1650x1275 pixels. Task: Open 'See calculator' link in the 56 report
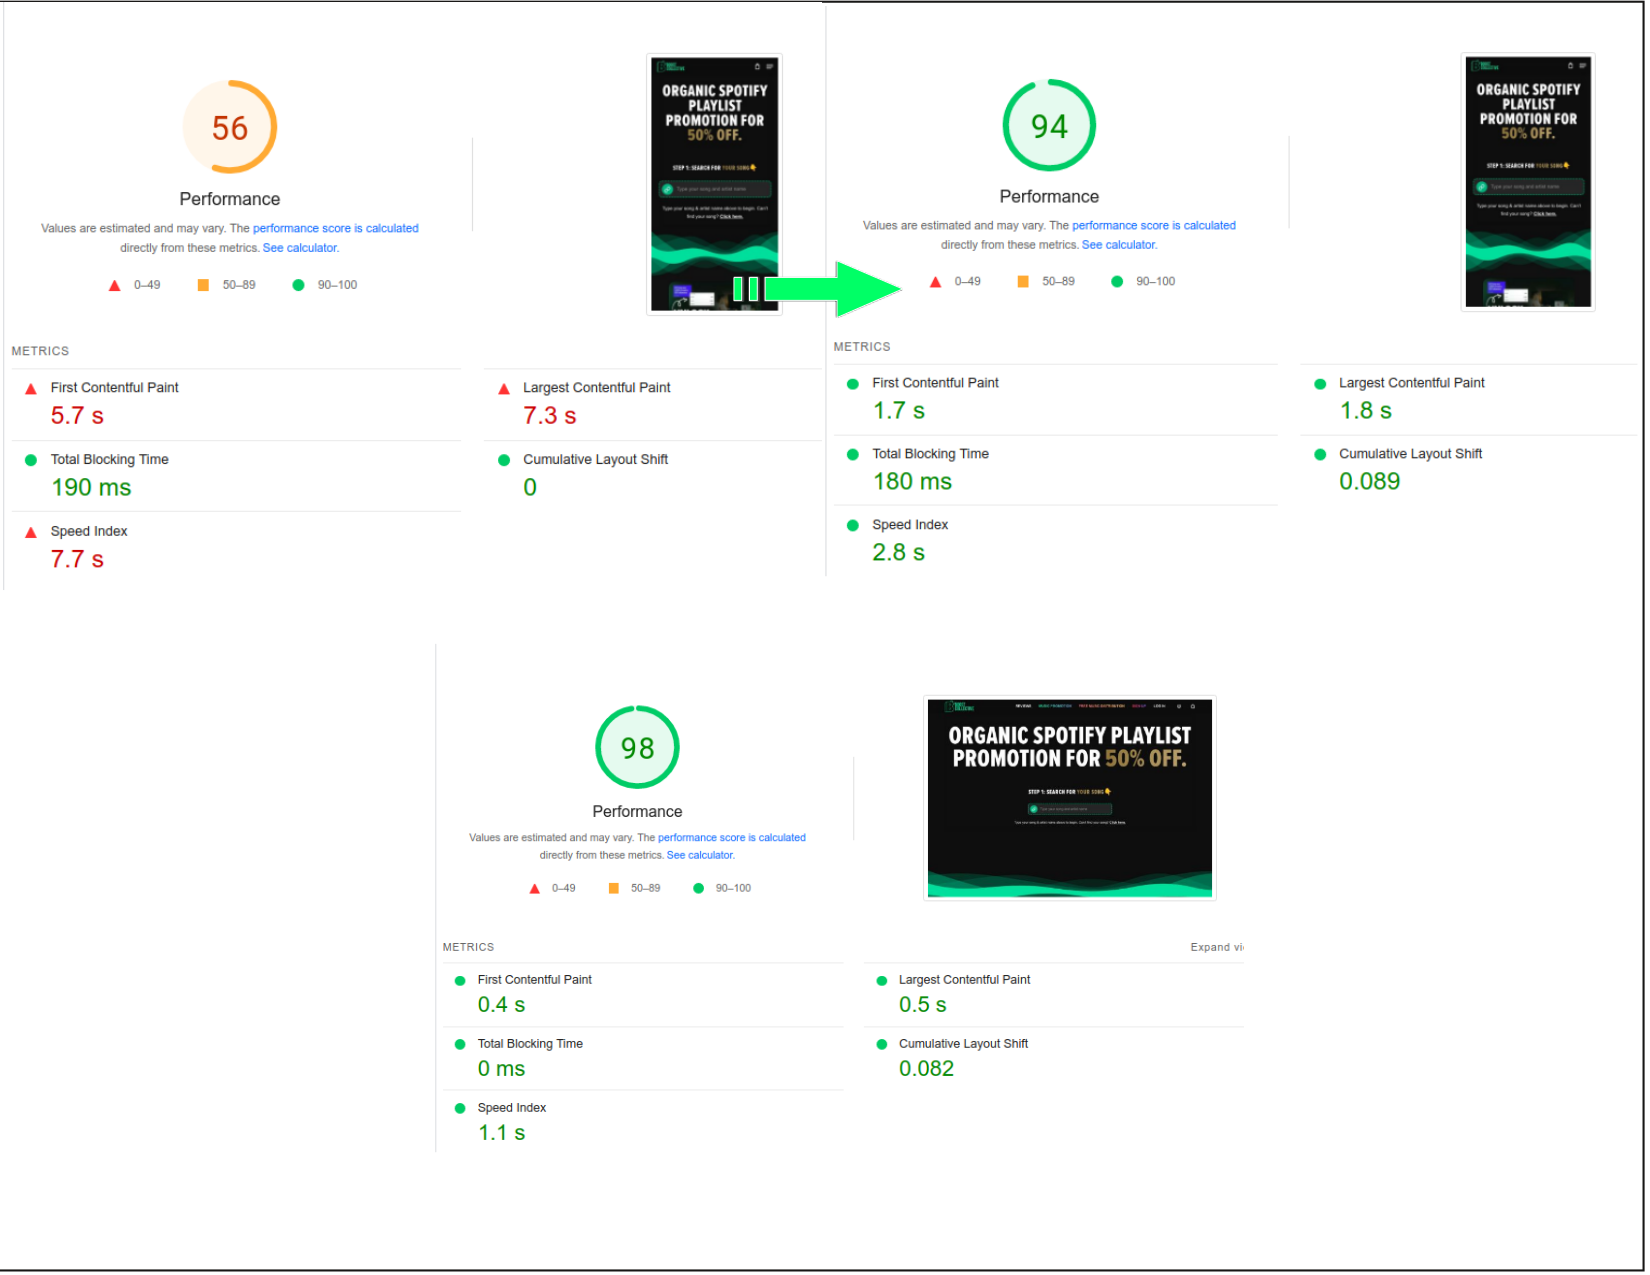click(300, 248)
